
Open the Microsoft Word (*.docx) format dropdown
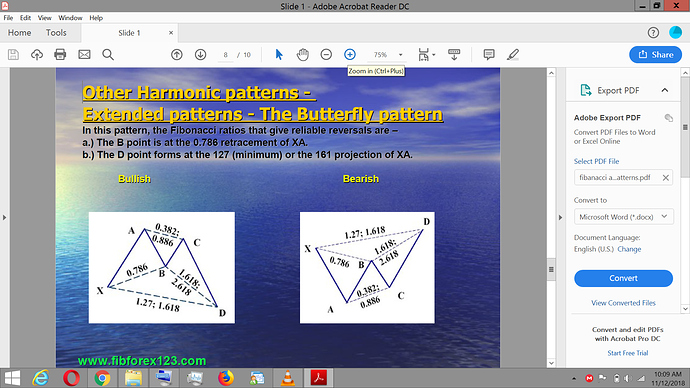pyautogui.click(x=624, y=217)
